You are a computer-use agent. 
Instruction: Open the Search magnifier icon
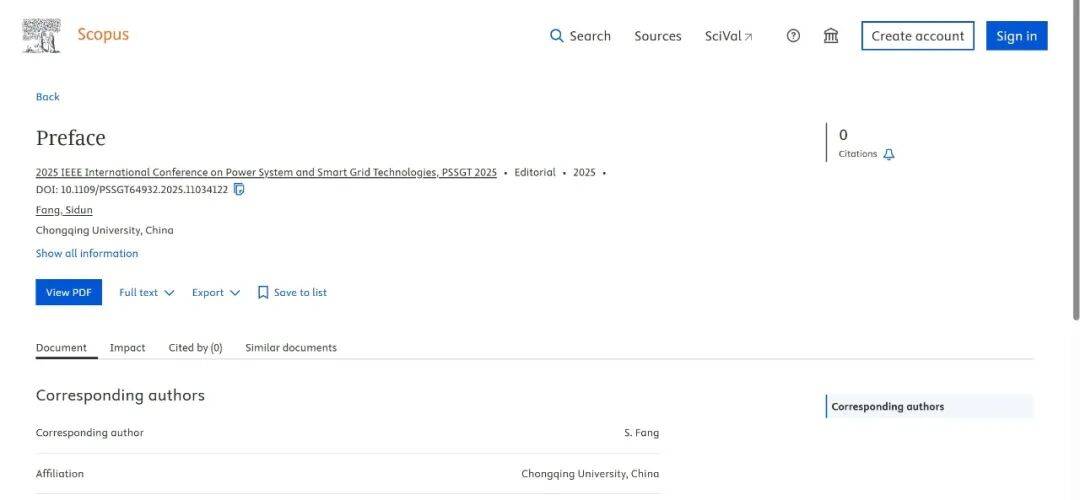click(557, 36)
